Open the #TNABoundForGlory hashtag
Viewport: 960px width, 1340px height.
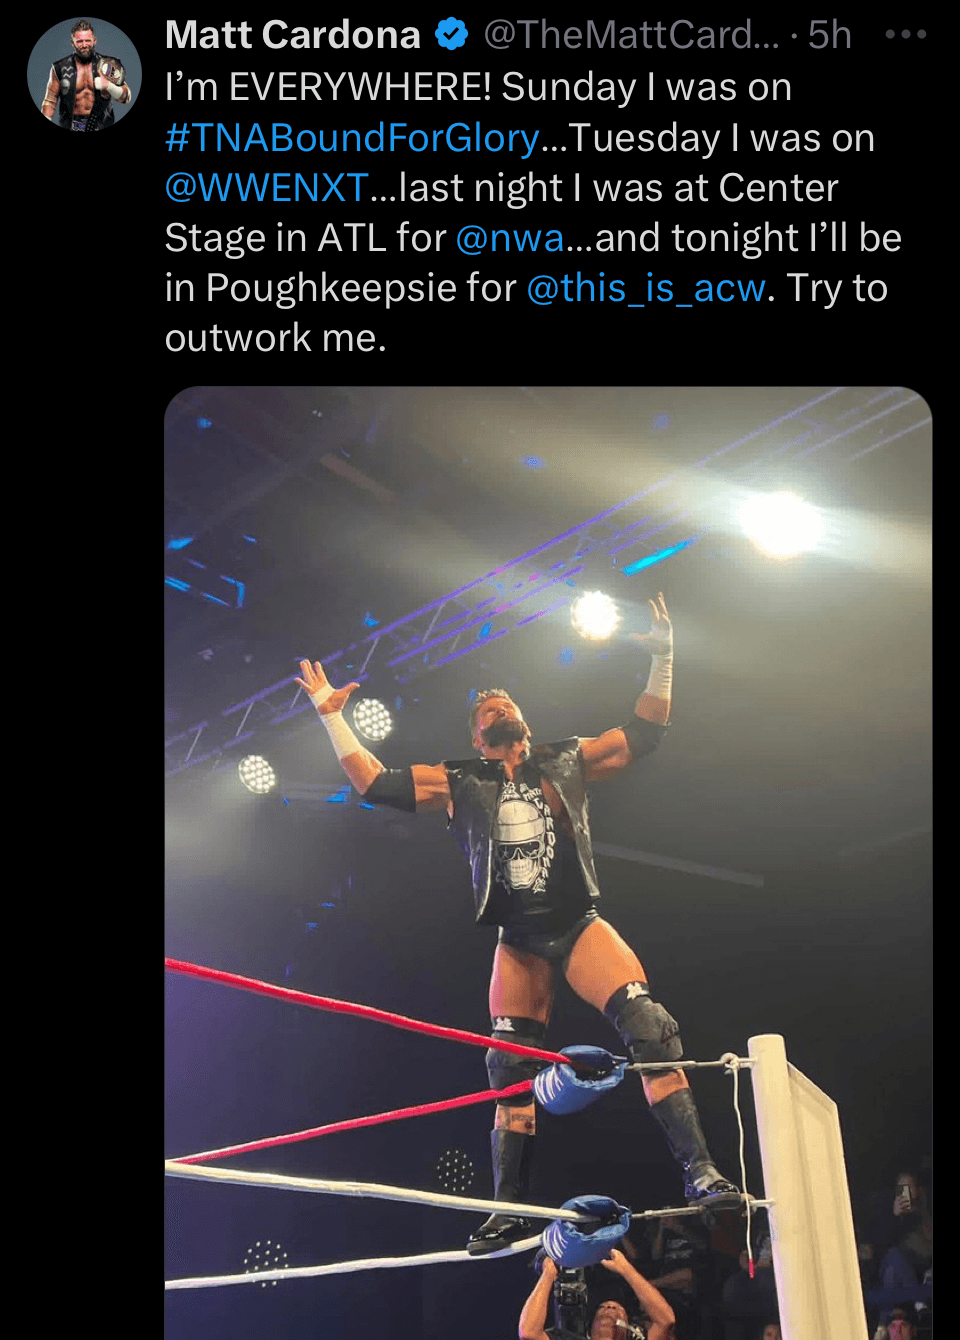[352, 138]
